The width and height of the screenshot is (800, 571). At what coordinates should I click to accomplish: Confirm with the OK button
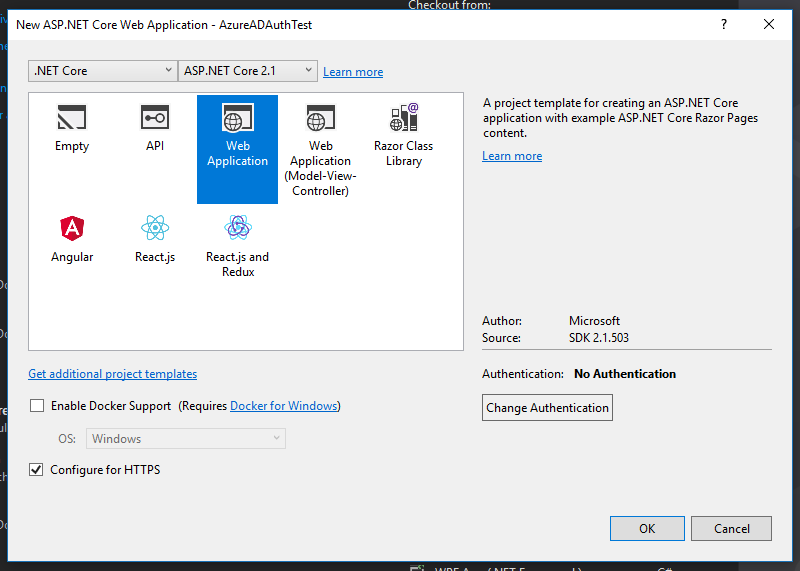click(x=647, y=528)
